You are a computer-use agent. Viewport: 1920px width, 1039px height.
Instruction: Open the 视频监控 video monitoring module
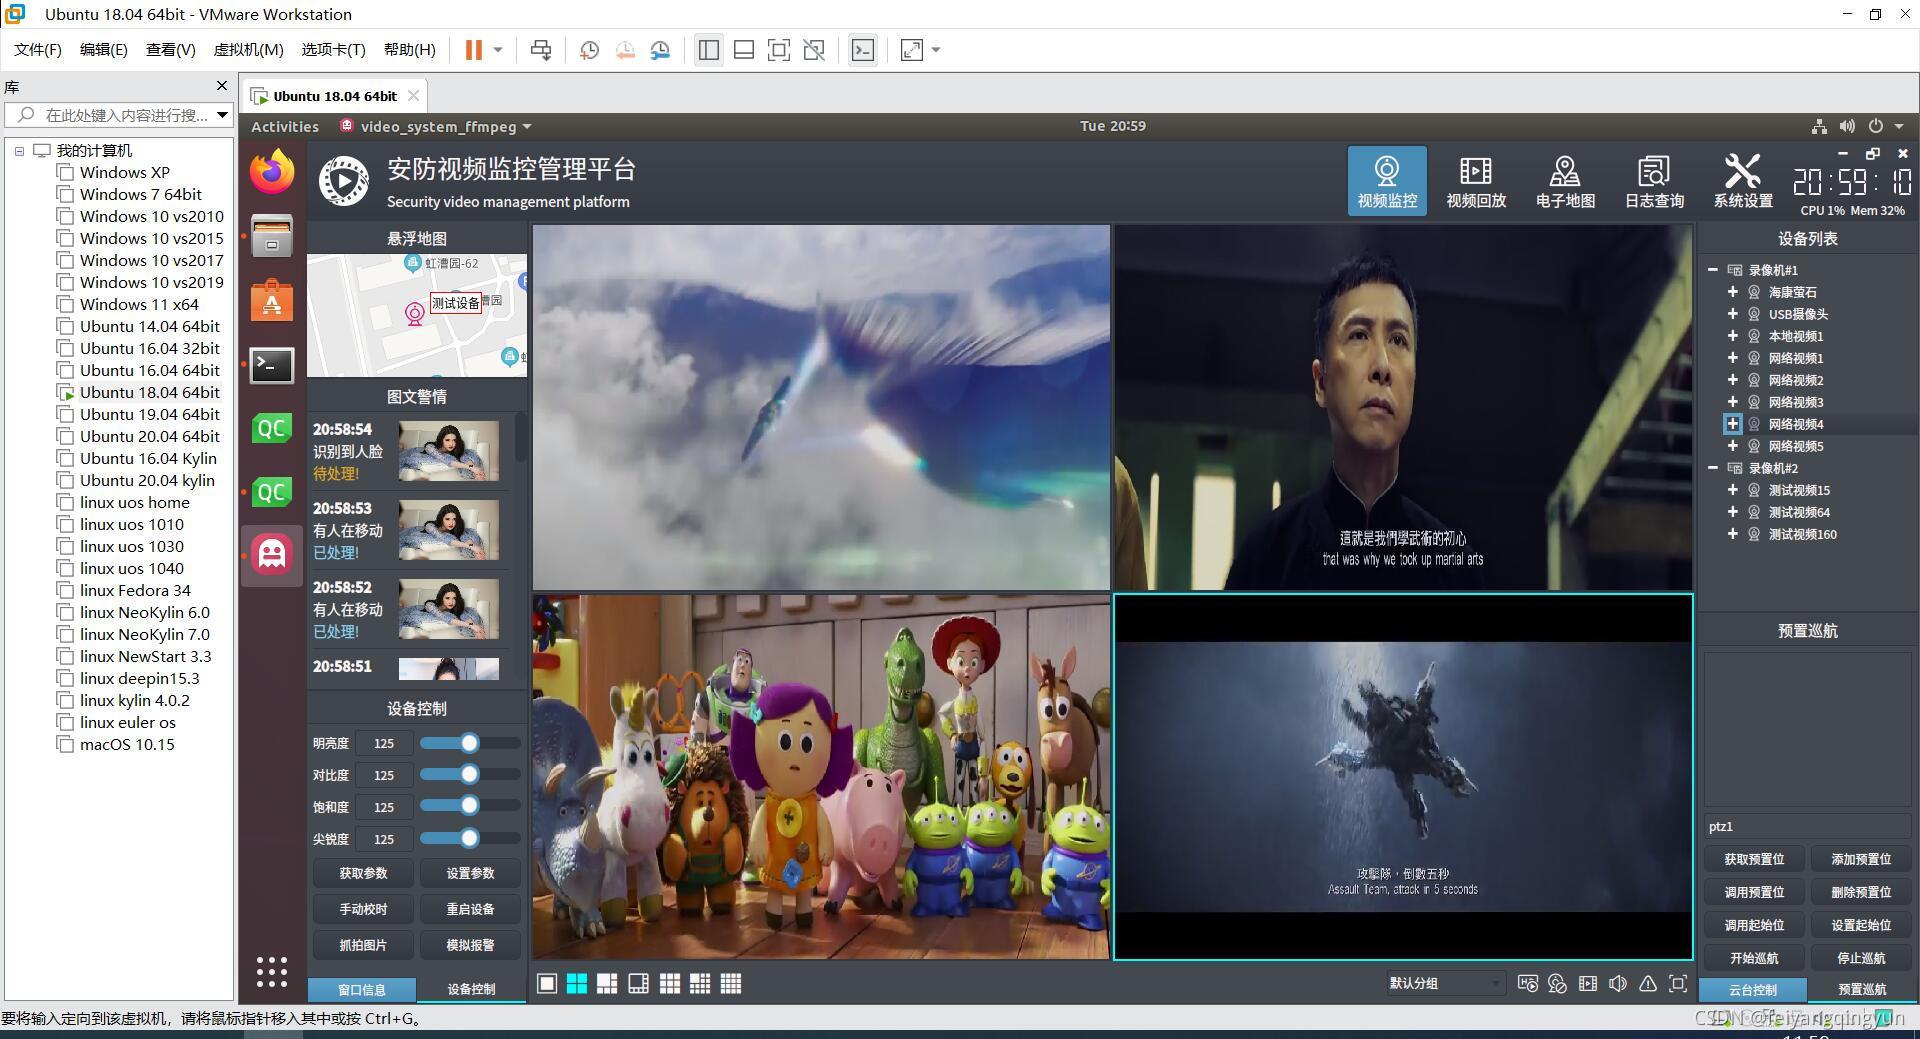pos(1386,180)
